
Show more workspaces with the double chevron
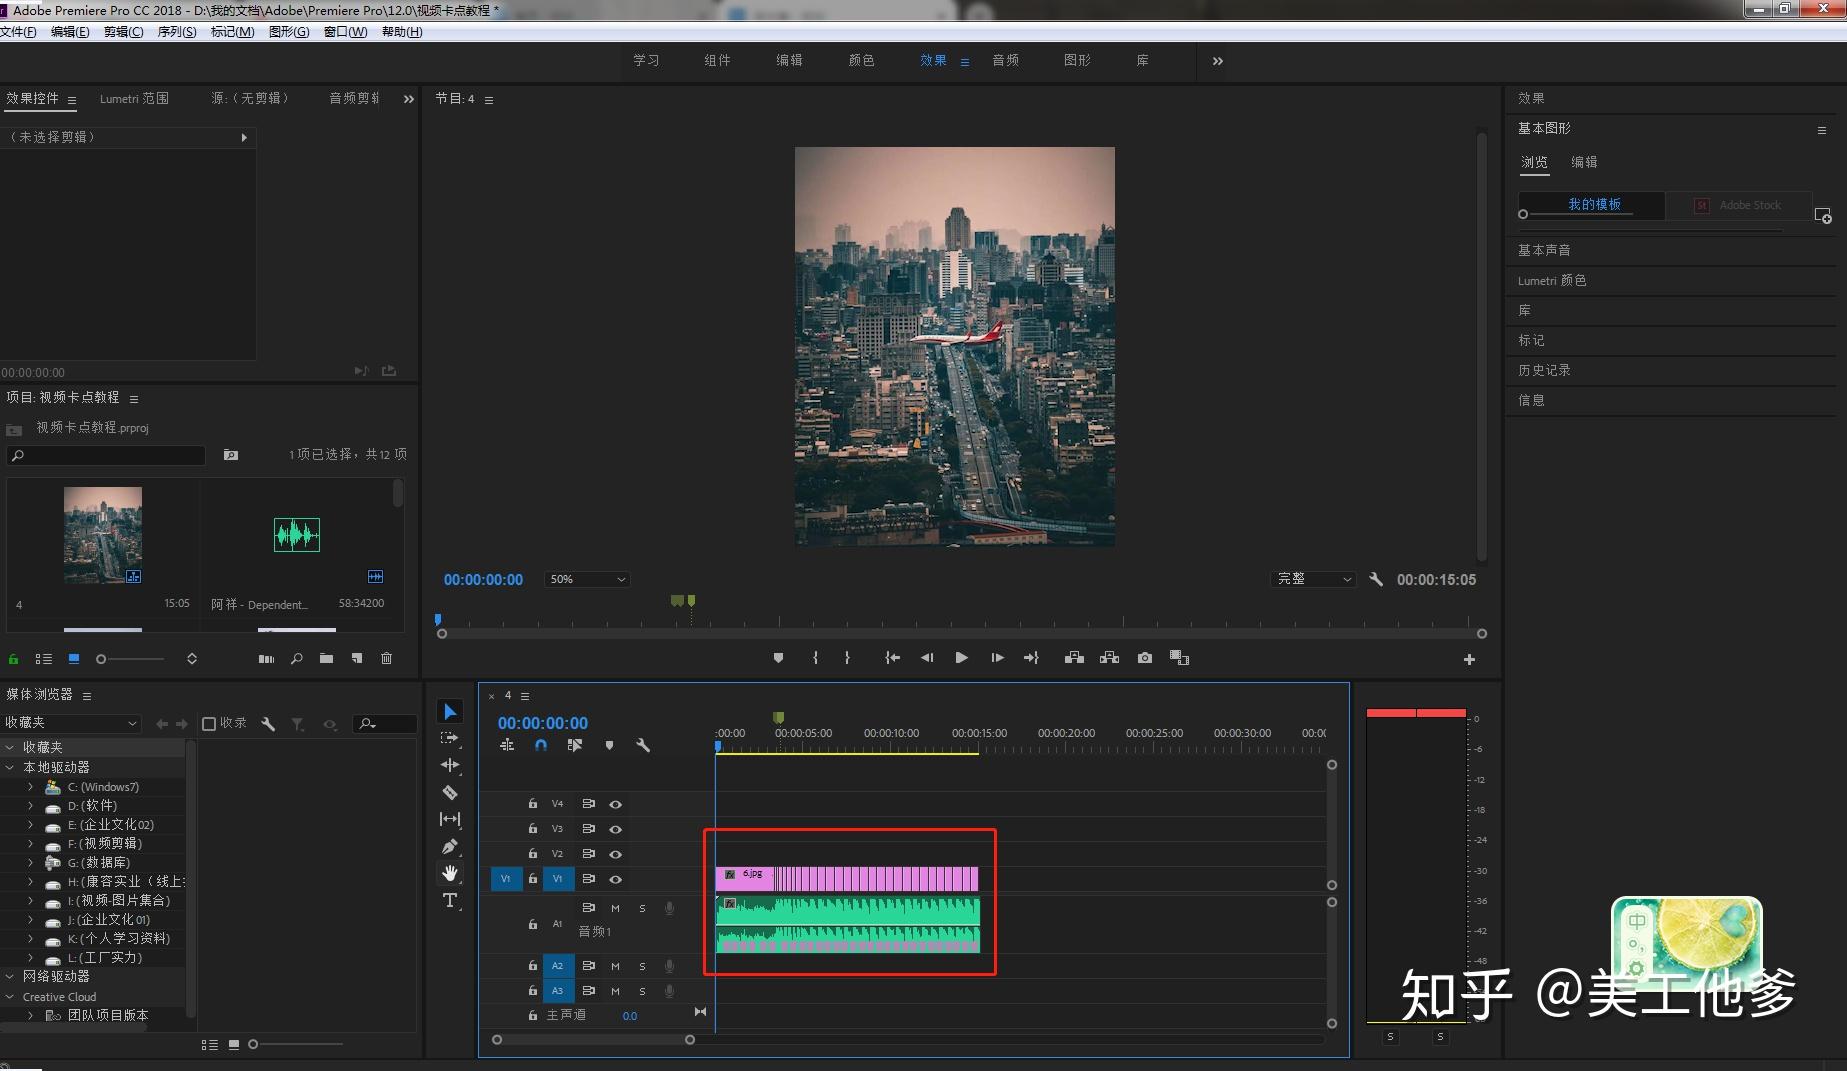pyautogui.click(x=1217, y=61)
